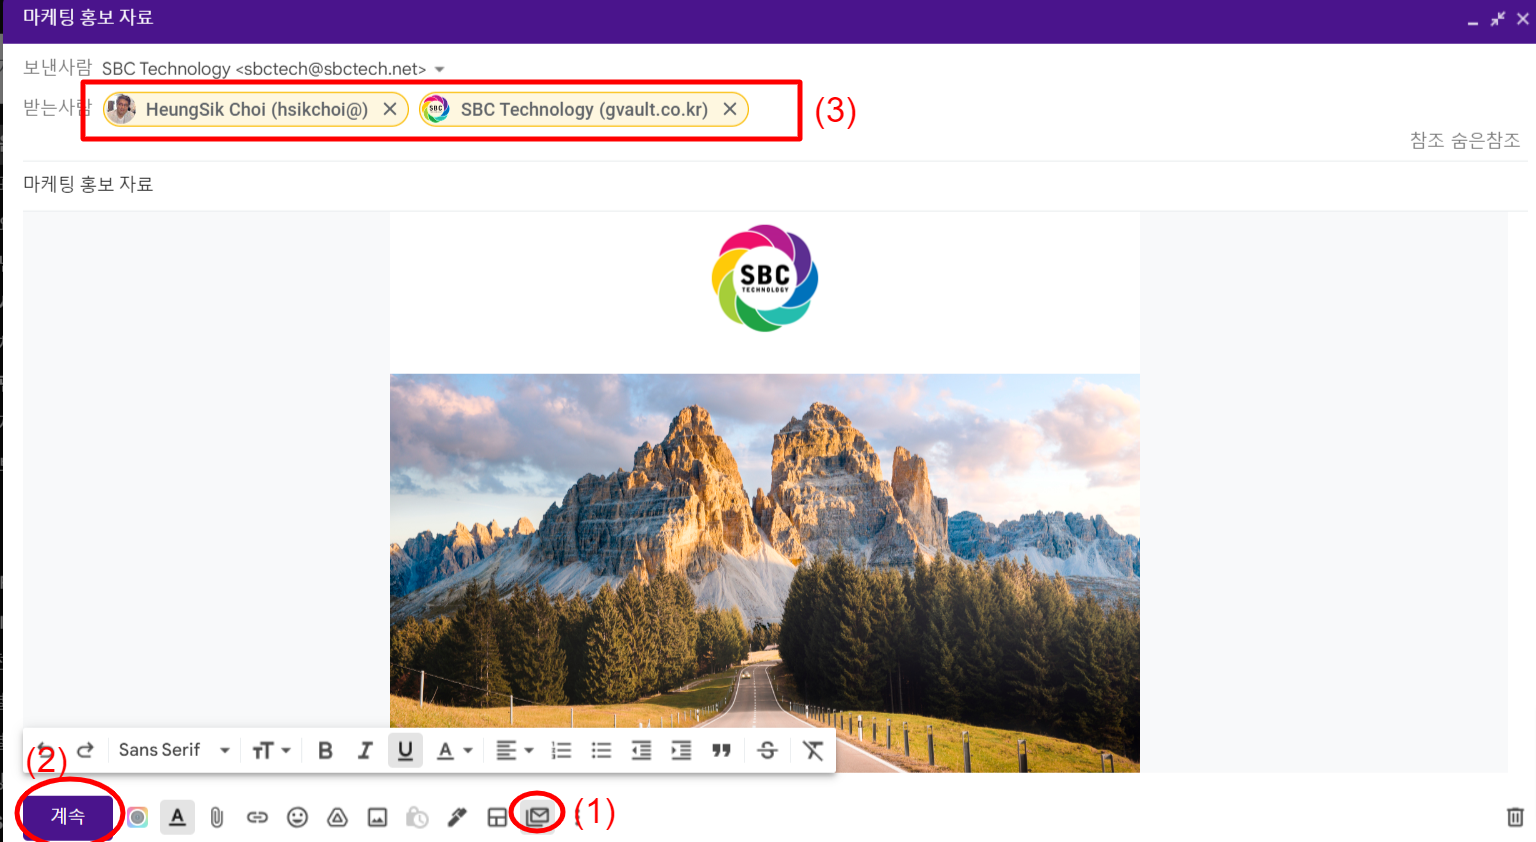
Task: Open the text alignment dropdown
Action: pos(515,750)
